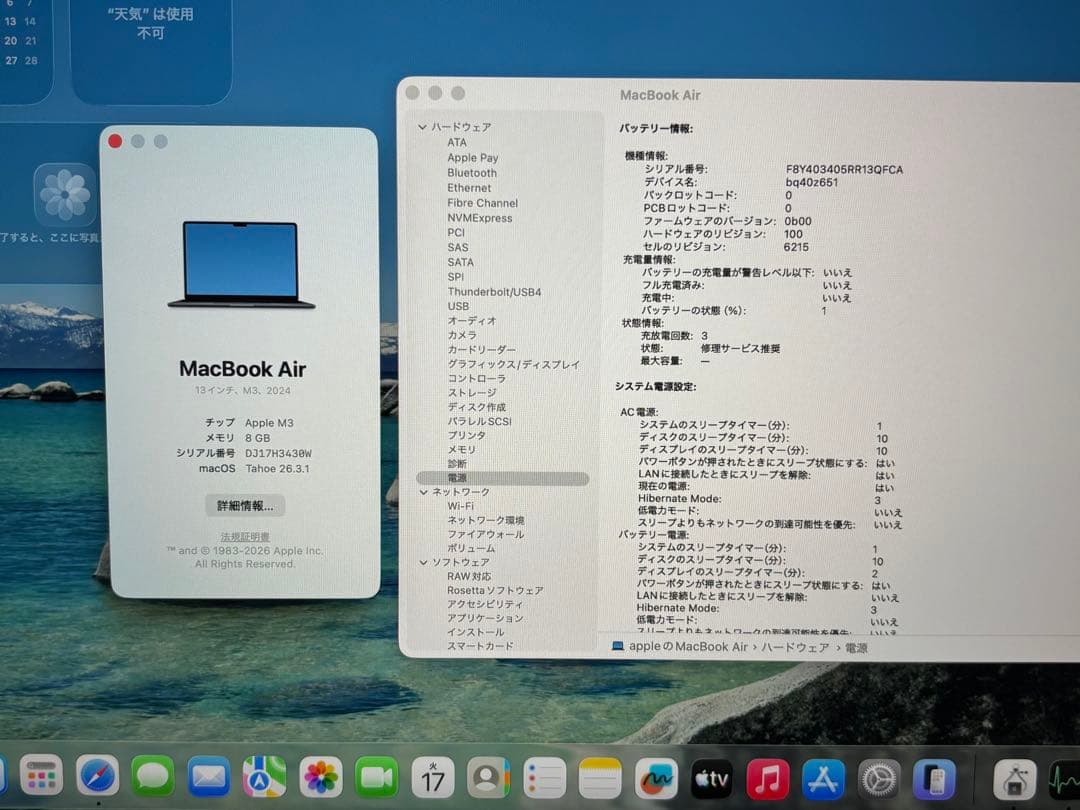The image size is (1080, 810).
Task: Select メモリ in the System Information sidebar
Action: (x=461, y=450)
